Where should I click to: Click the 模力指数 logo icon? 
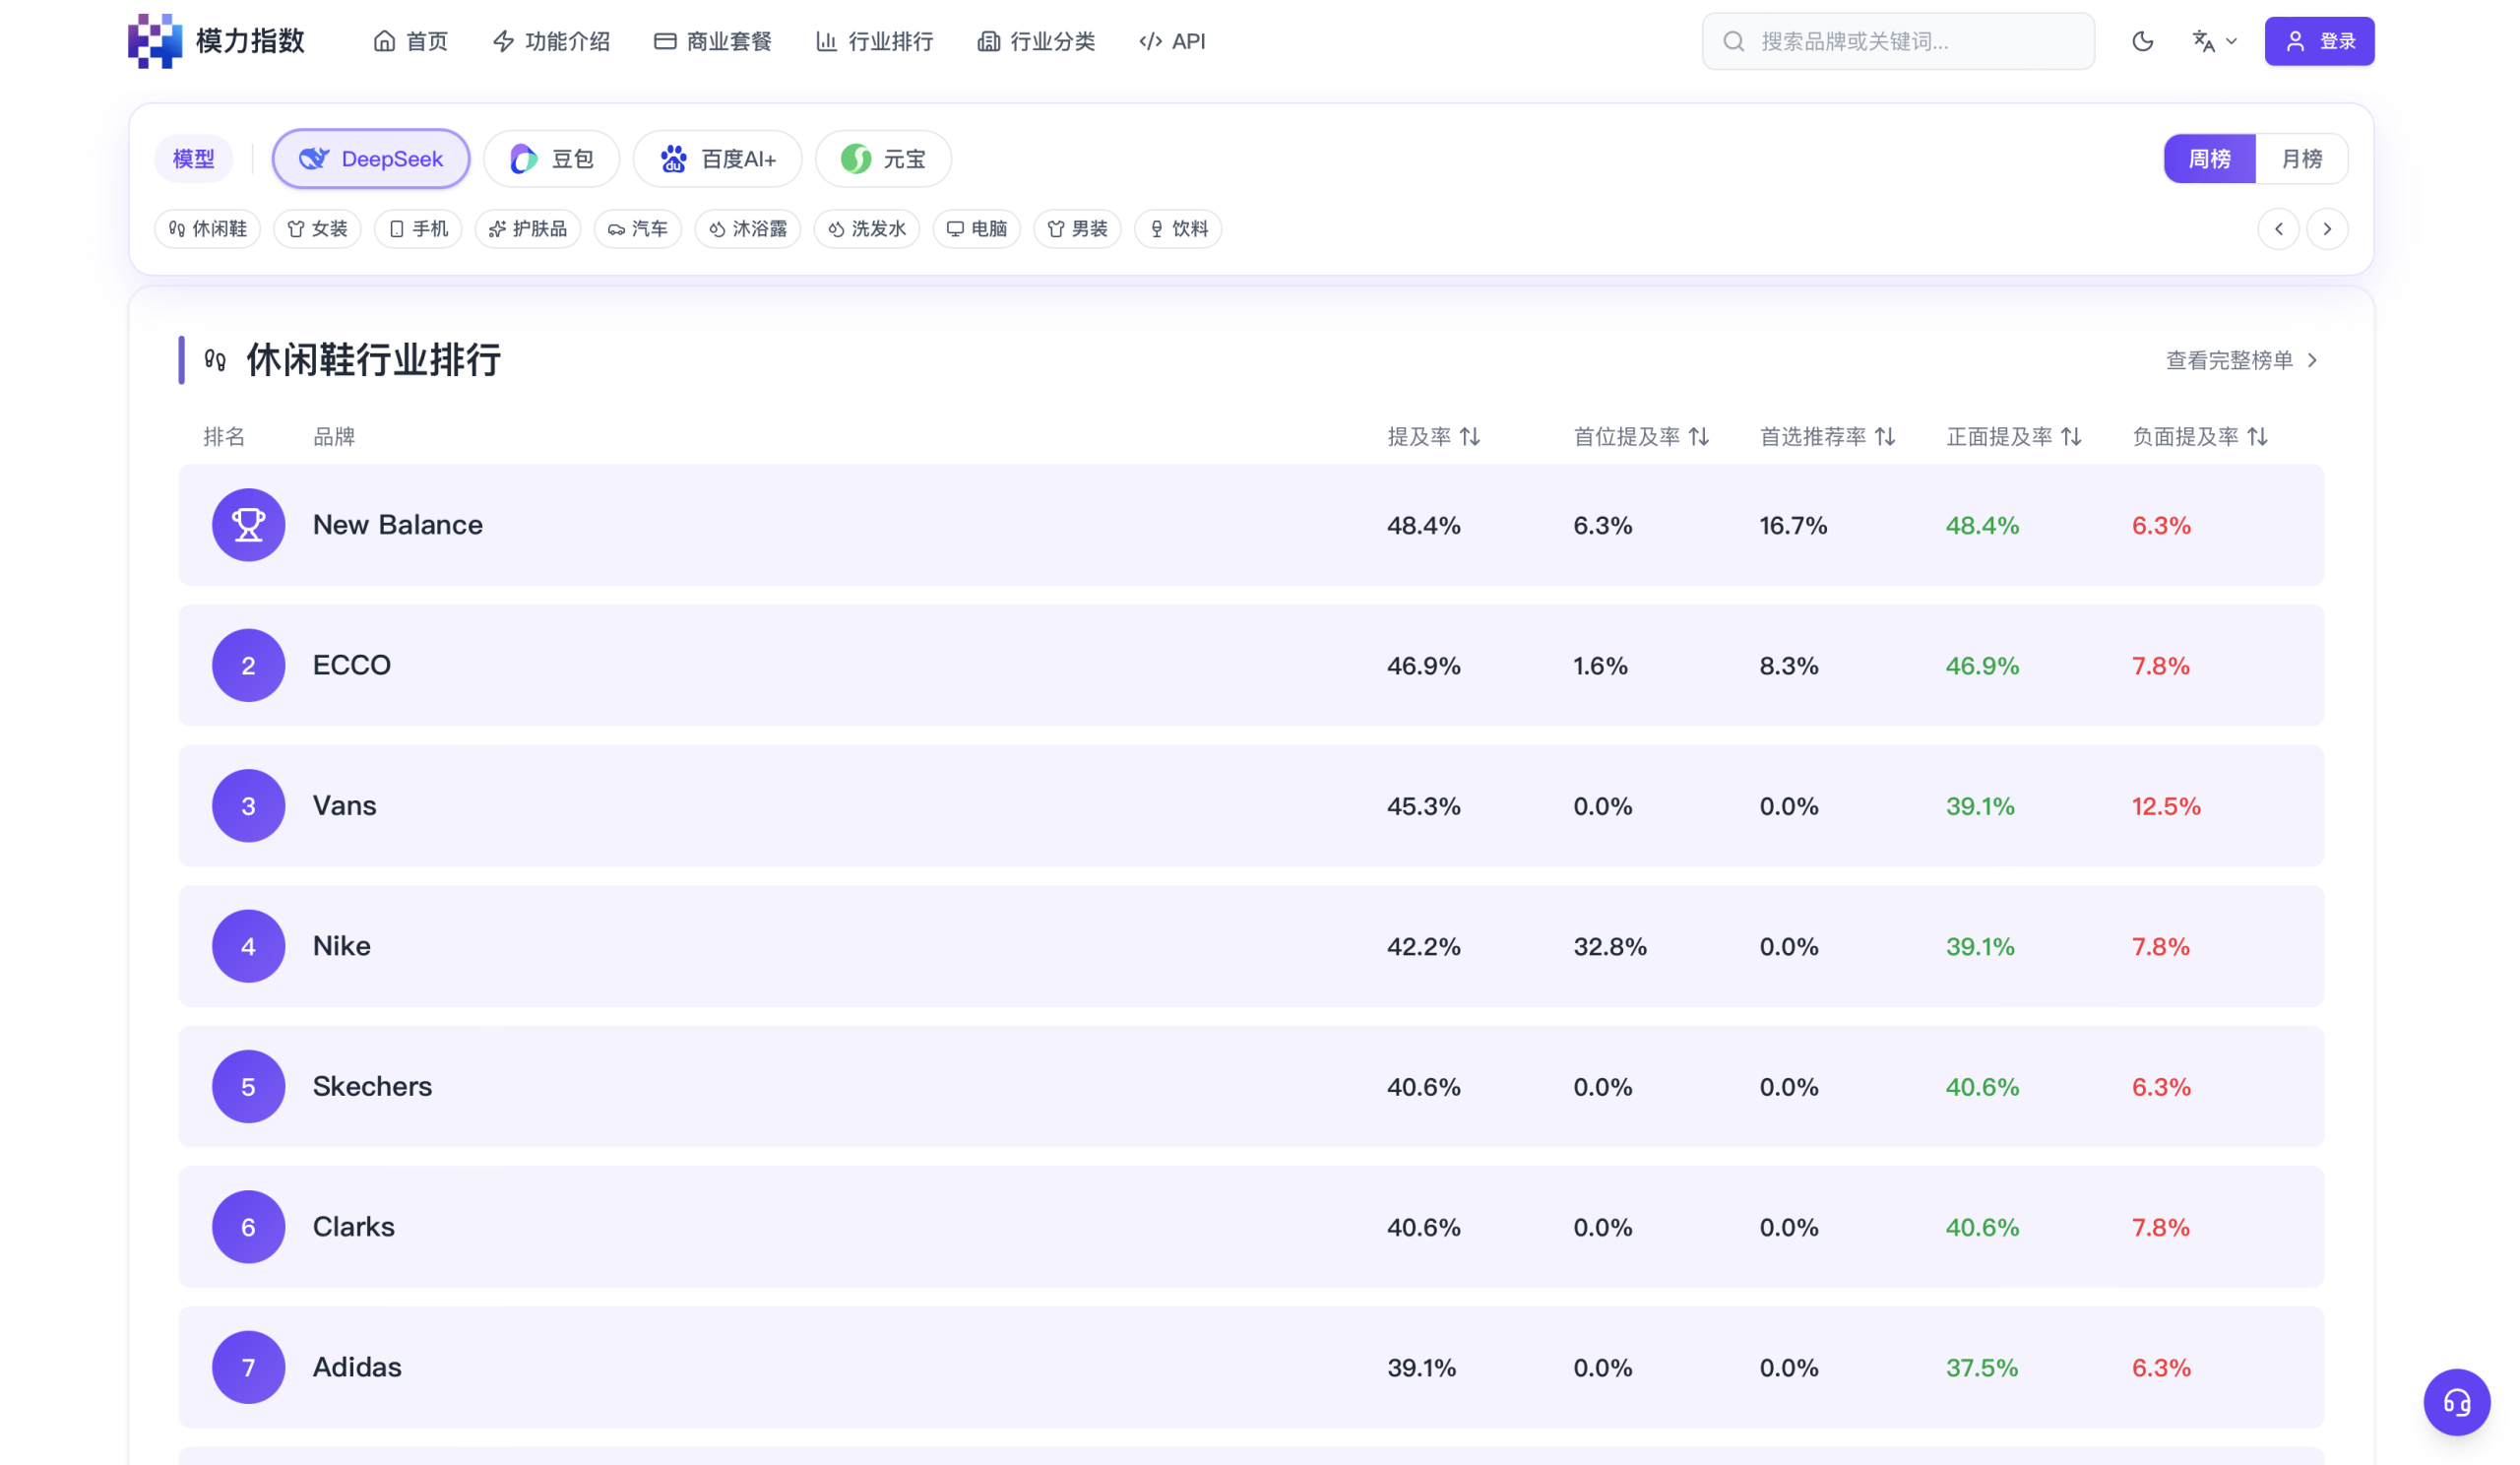click(155, 41)
